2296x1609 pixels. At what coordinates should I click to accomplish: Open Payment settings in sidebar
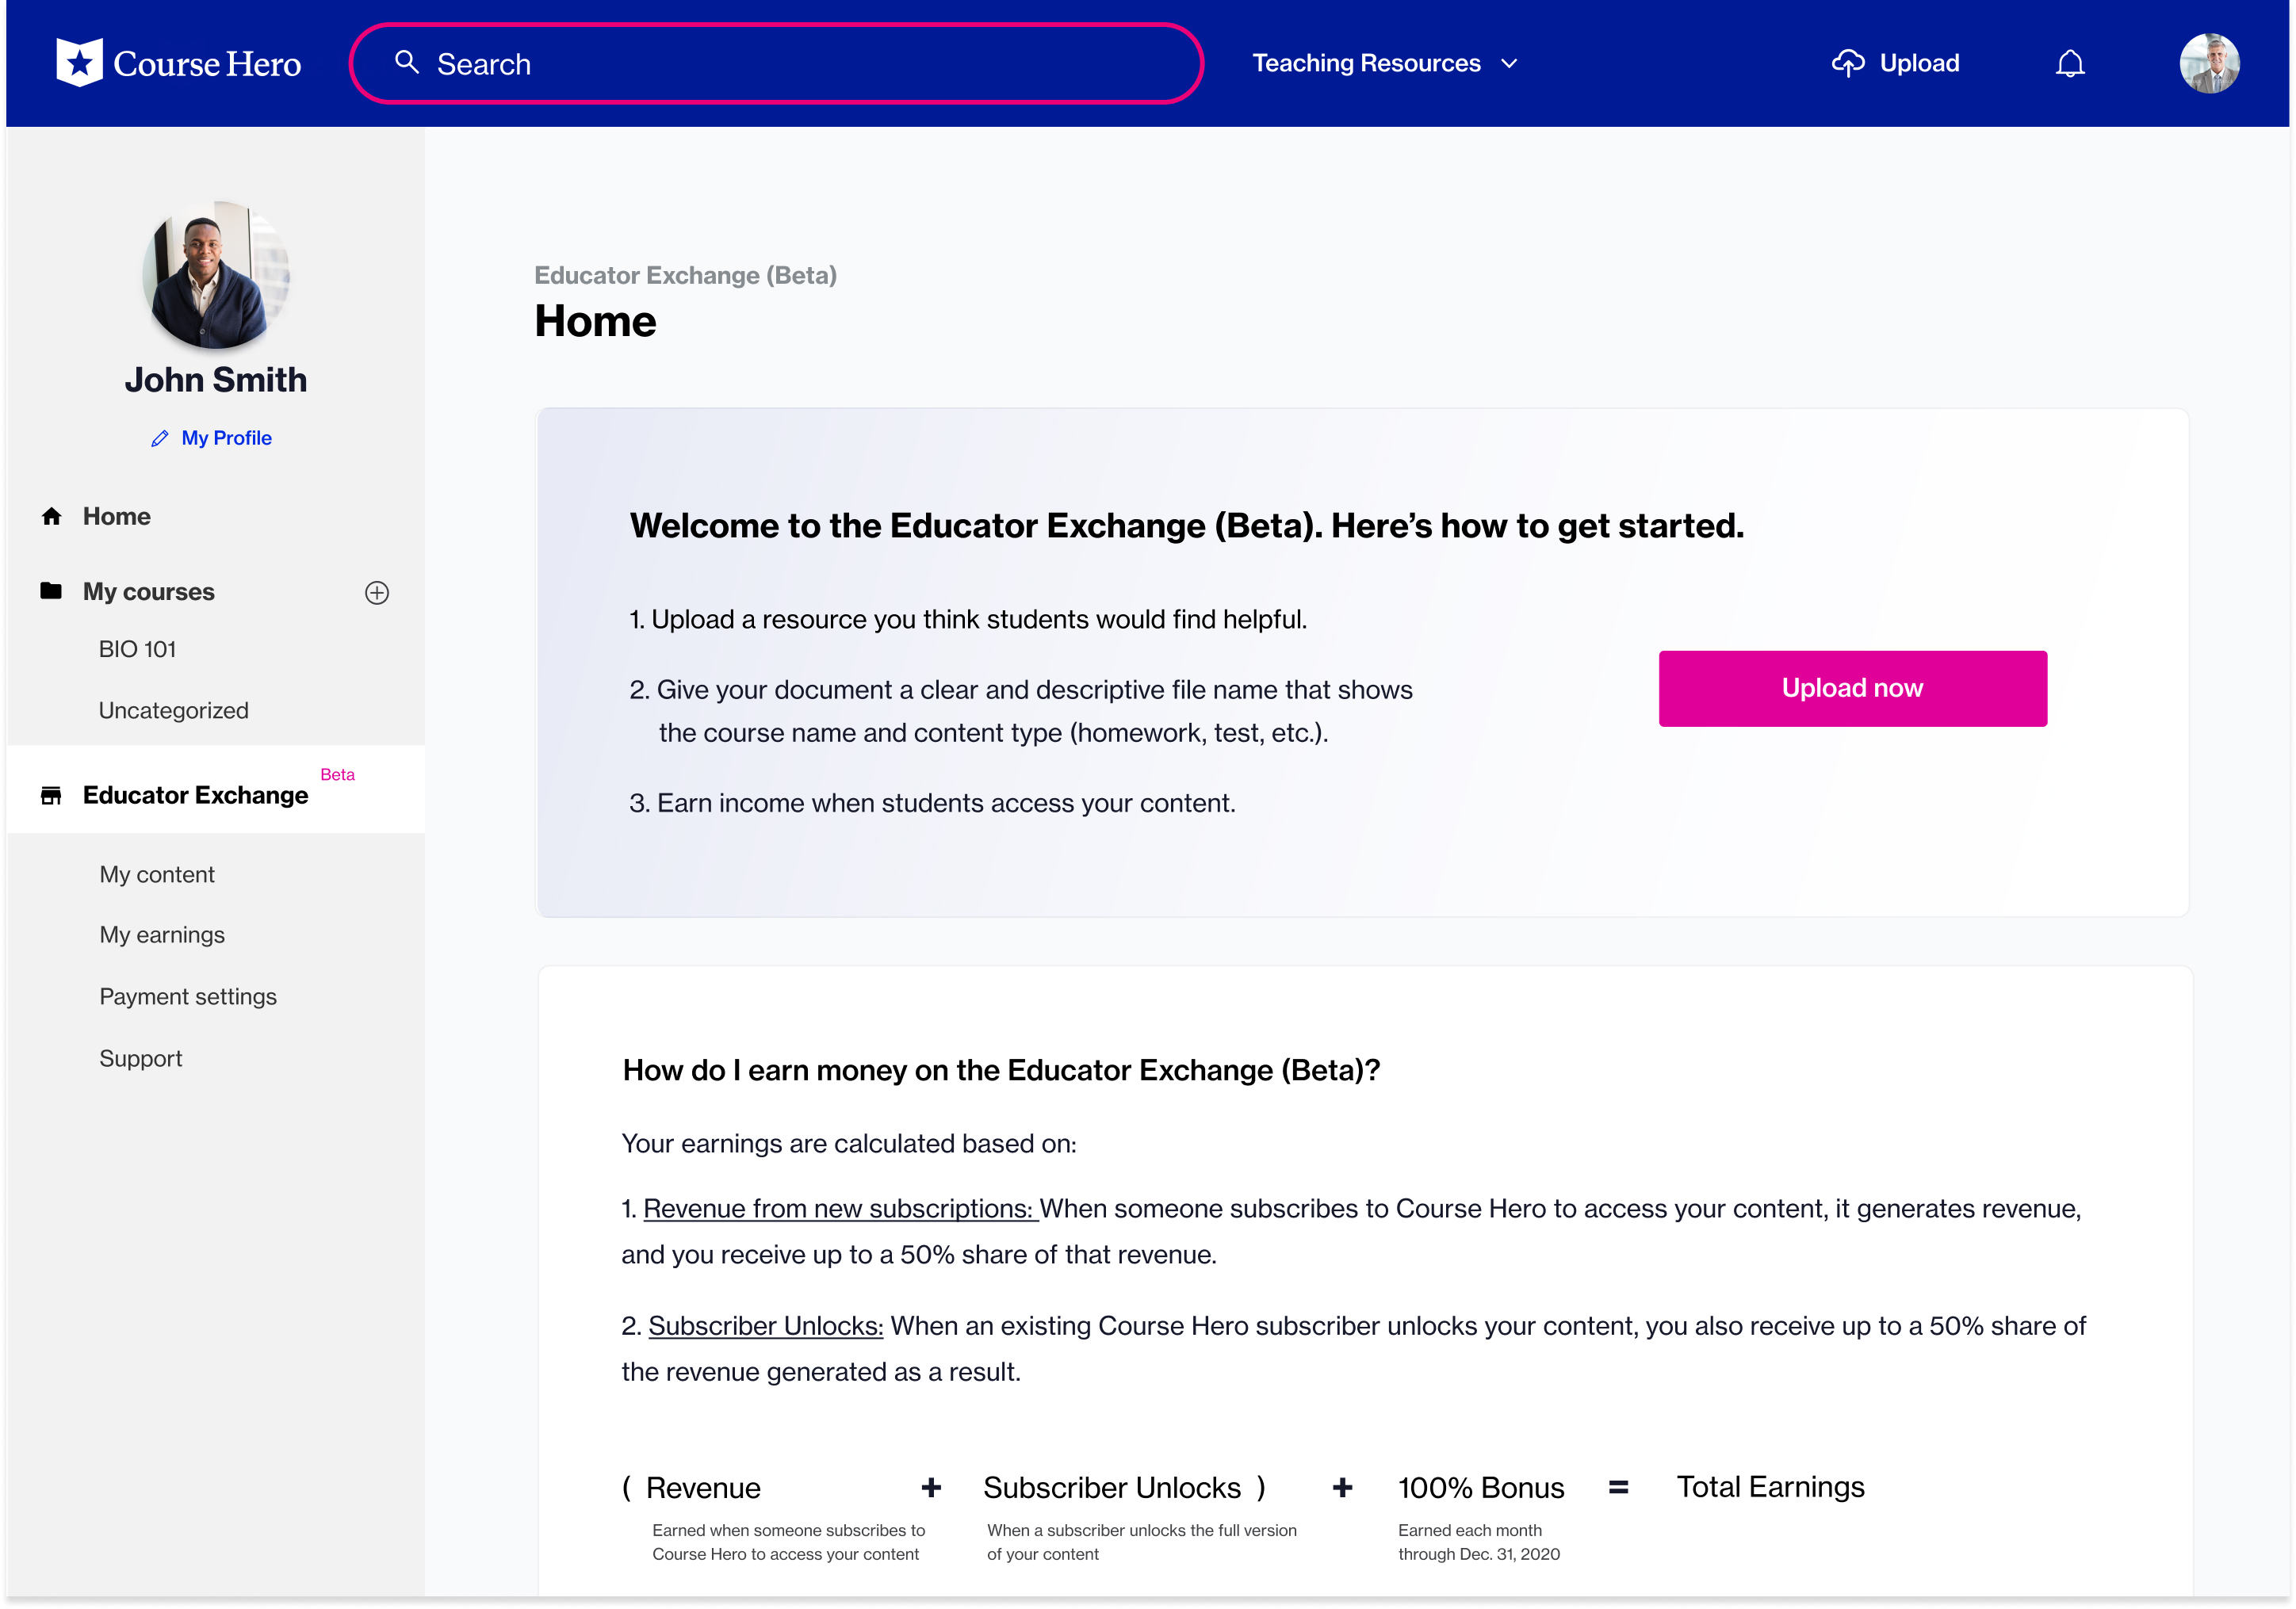pos(188,997)
